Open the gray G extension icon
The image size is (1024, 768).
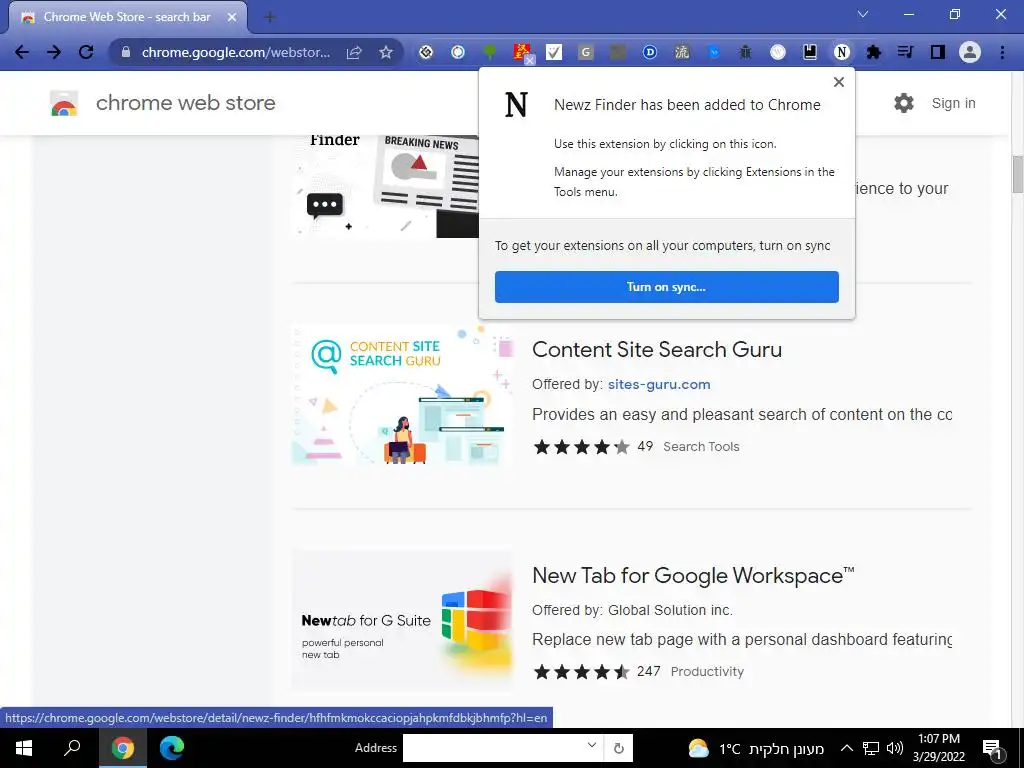coord(586,52)
